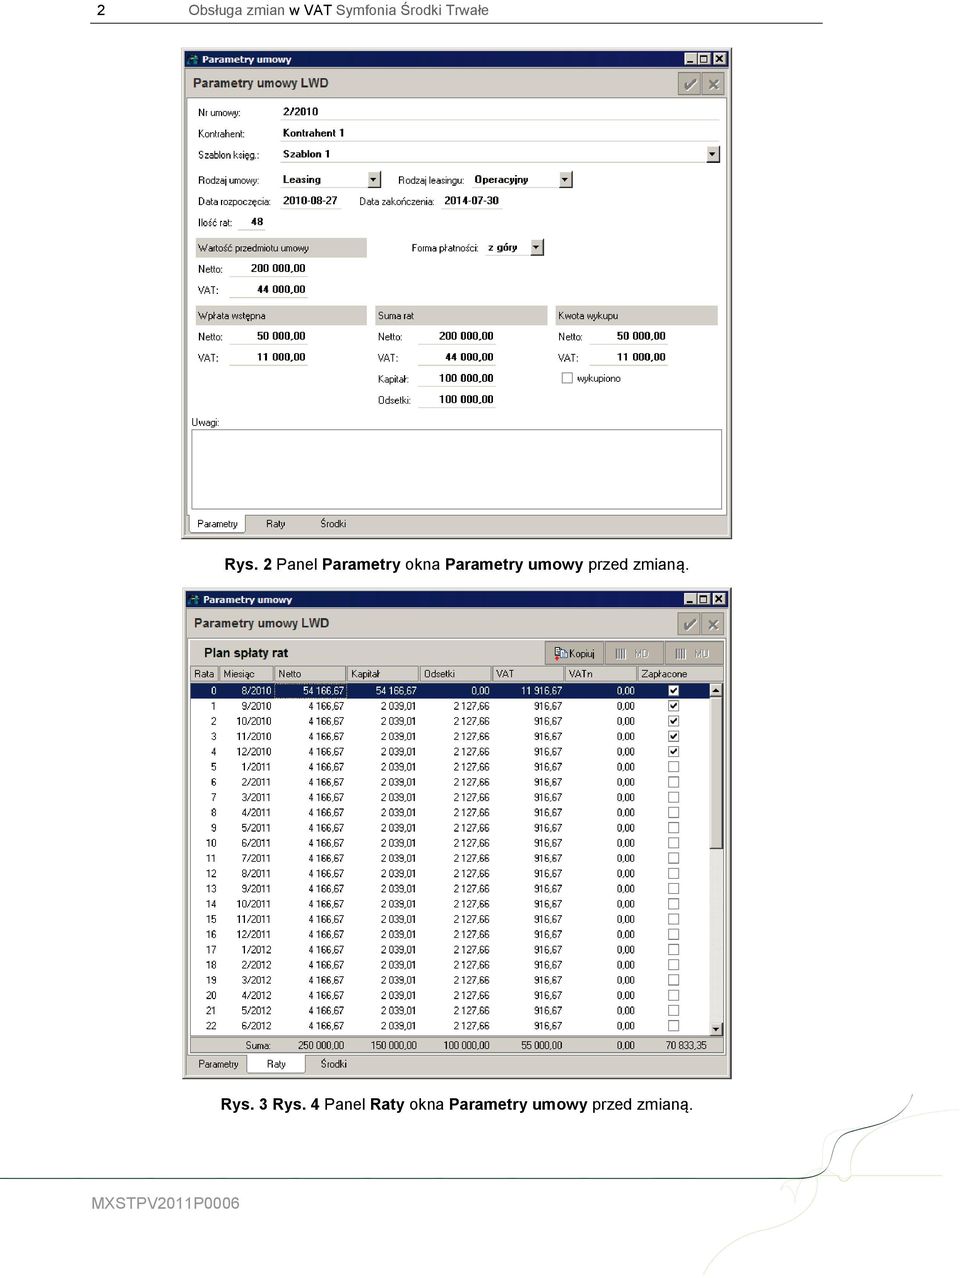Click into the empty Uwagi notes box
This screenshot has height=1278, width=960.
456,469
